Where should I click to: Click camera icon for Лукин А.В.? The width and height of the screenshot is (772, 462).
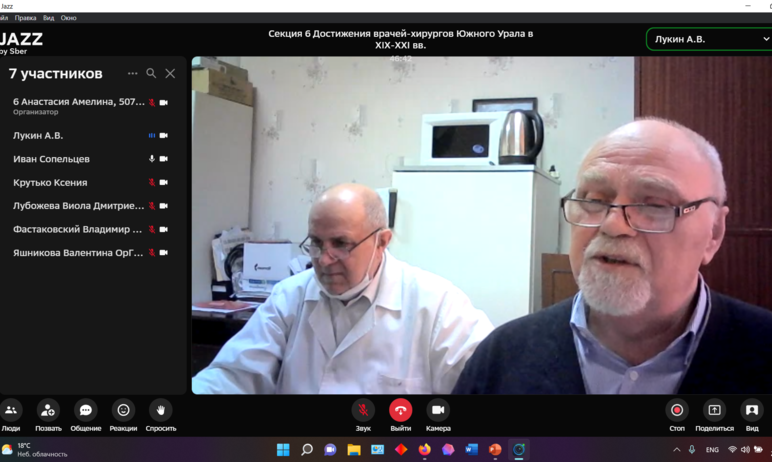[163, 135]
